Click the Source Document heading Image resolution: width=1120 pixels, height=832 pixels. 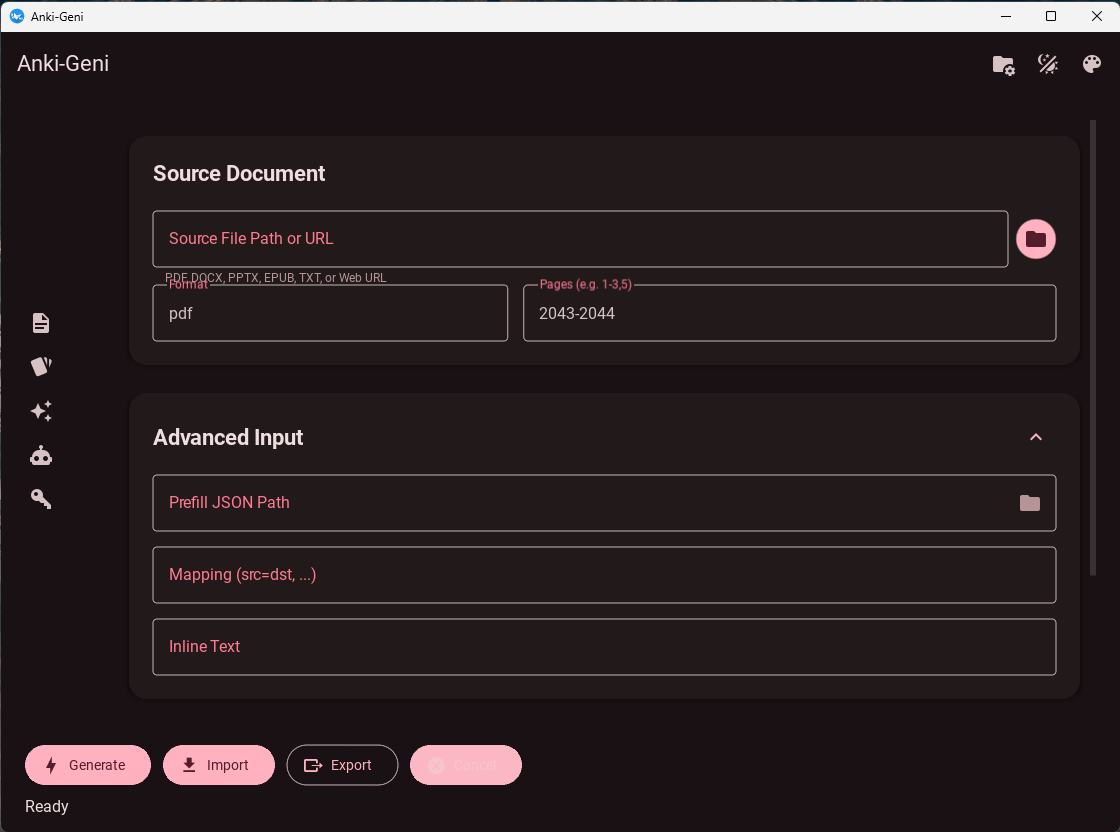pos(239,174)
